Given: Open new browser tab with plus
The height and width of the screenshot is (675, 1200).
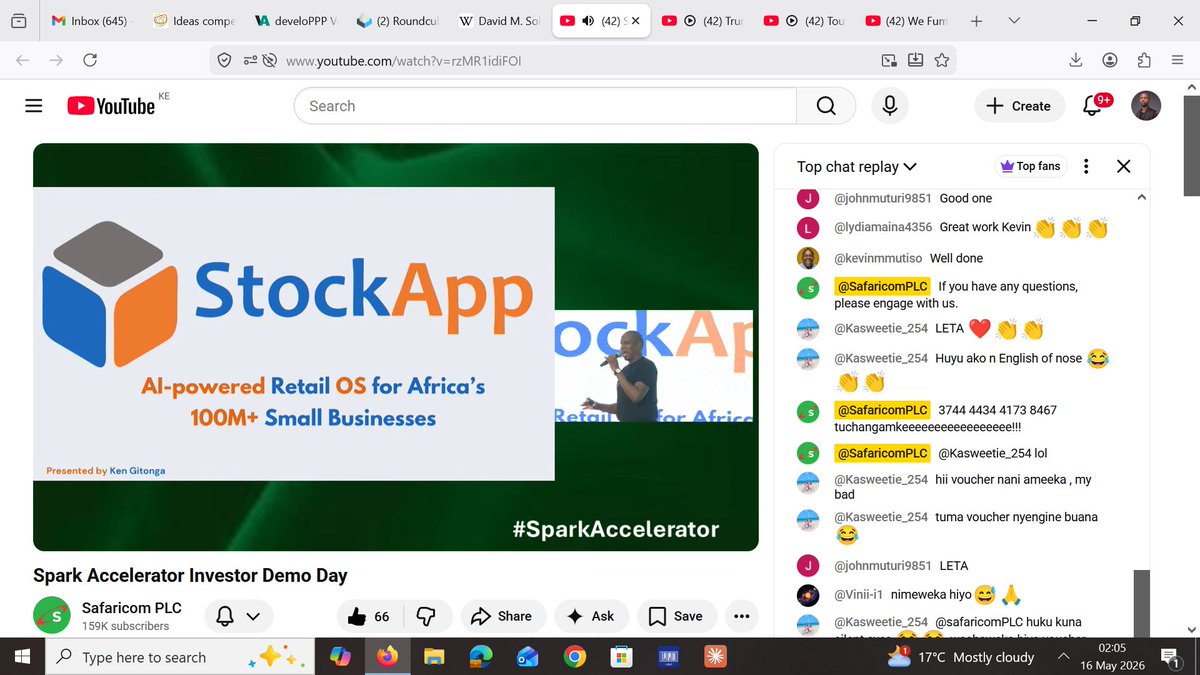Looking at the screenshot, I should (976, 21).
